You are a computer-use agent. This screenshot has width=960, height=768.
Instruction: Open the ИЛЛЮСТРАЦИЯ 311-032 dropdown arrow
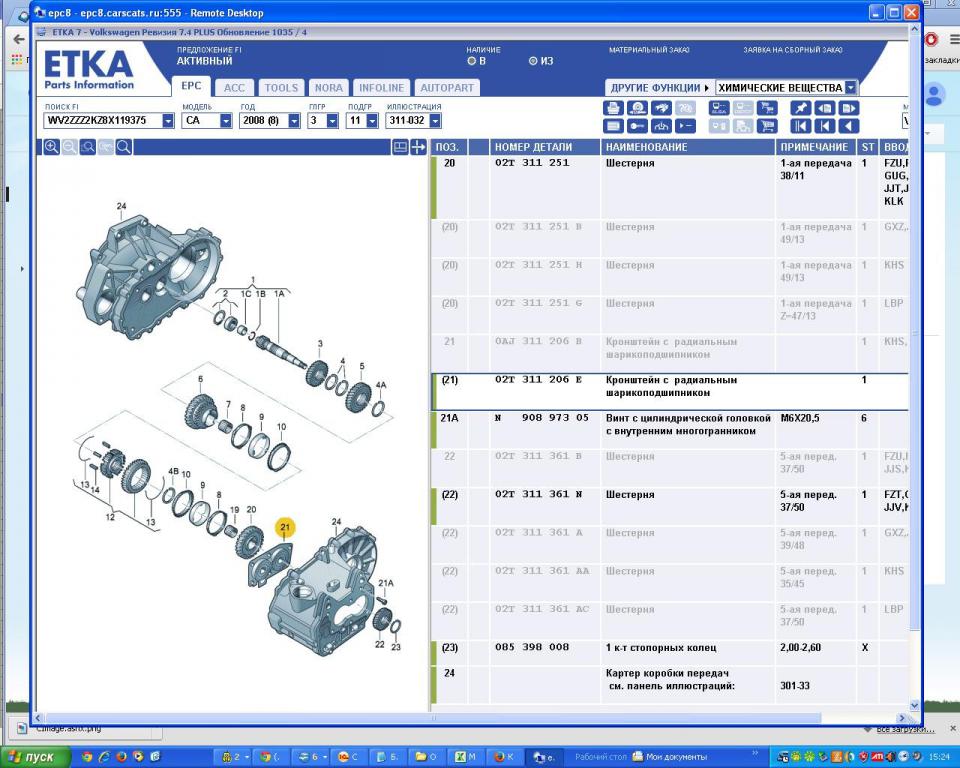pos(435,121)
